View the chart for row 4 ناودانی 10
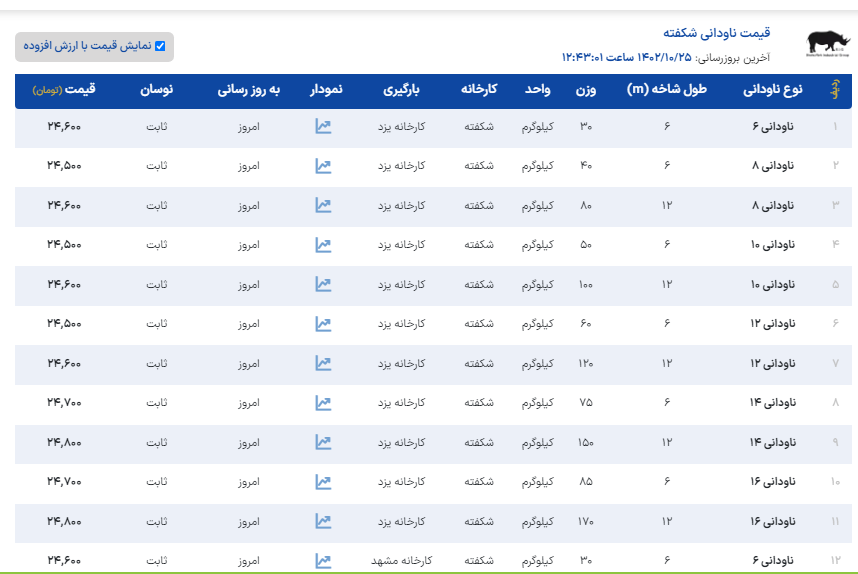This screenshot has width=858, height=574. [x=323, y=245]
